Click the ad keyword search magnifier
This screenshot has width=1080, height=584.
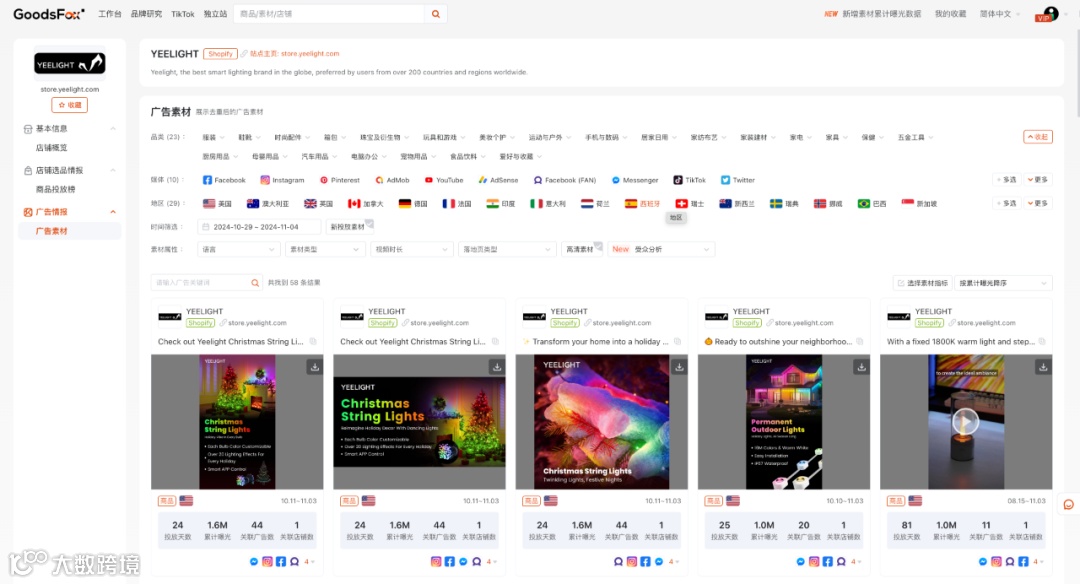pos(255,283)
